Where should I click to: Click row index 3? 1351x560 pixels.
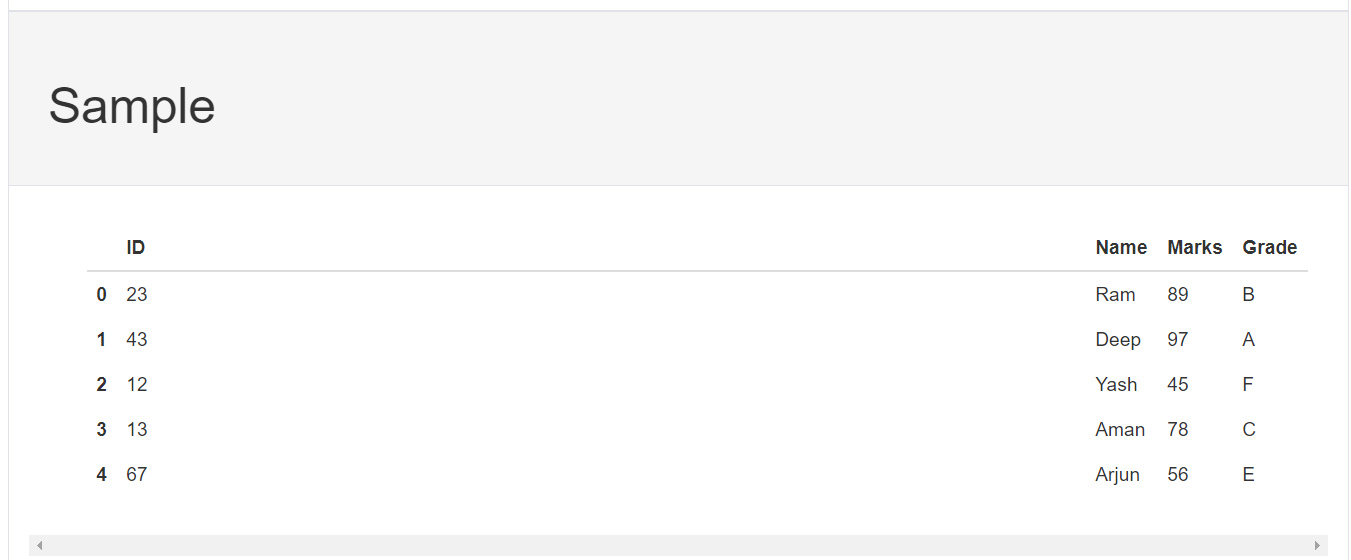(x=101, y=430)
